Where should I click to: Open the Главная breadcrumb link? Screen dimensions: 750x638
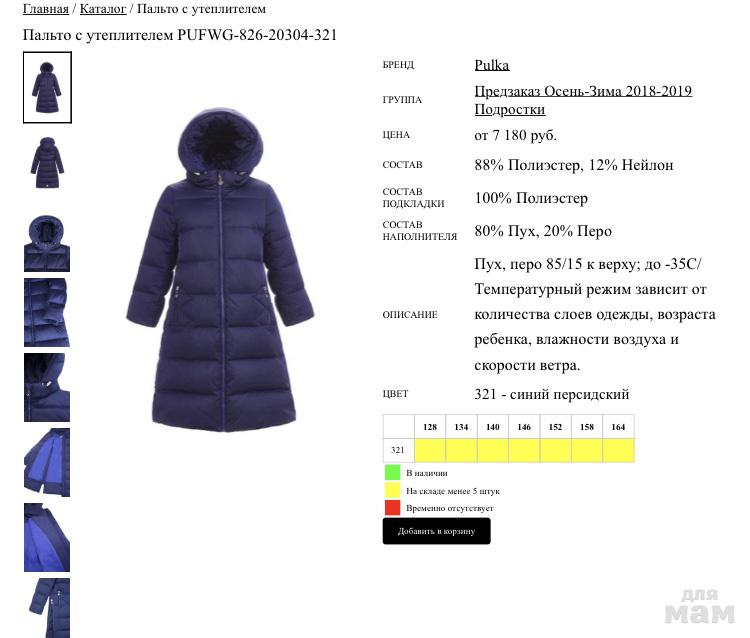(46, 9)
